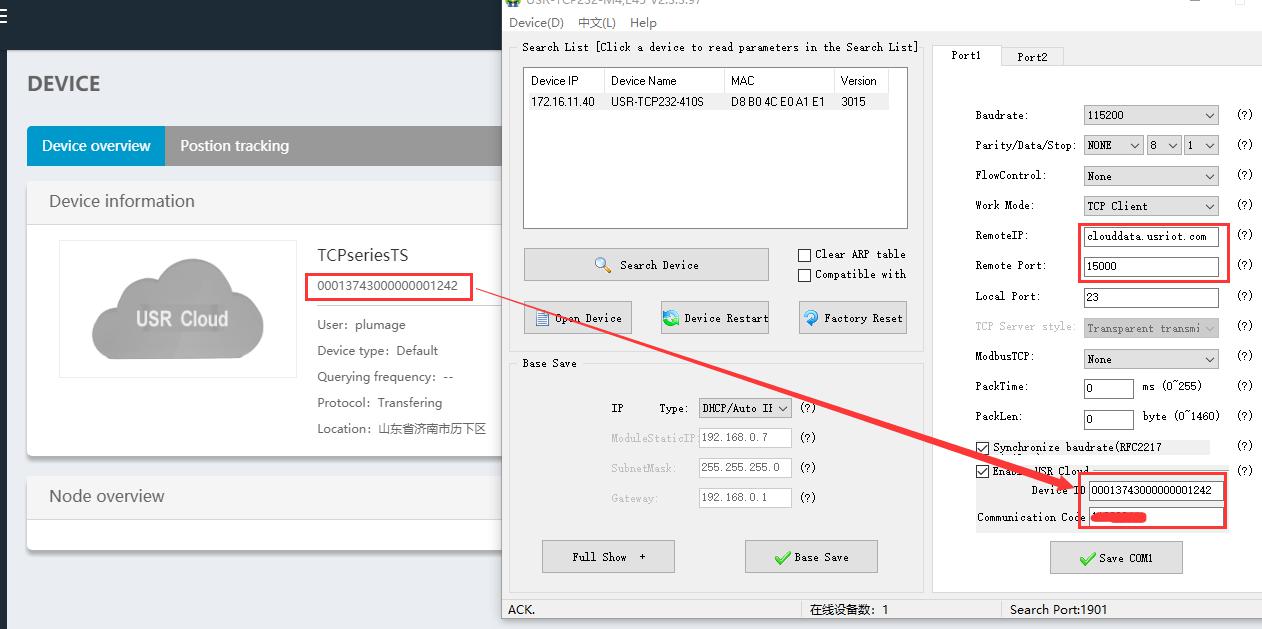Open the TCP Server style dropdown
Viewport: 1262px width, 629px height.
click(x=1151, y=328)
